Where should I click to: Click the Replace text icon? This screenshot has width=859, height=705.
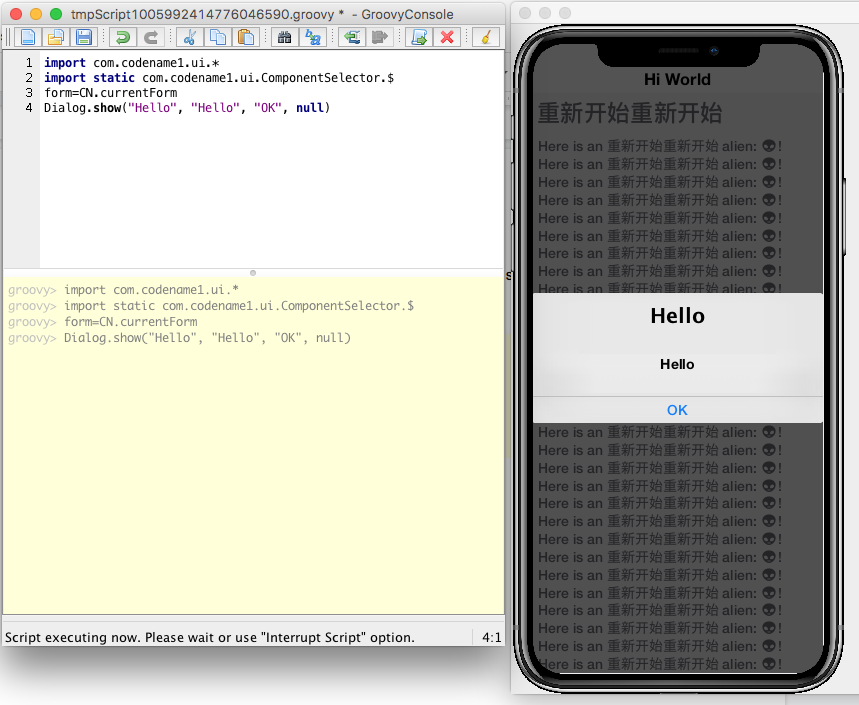point(313,38)
